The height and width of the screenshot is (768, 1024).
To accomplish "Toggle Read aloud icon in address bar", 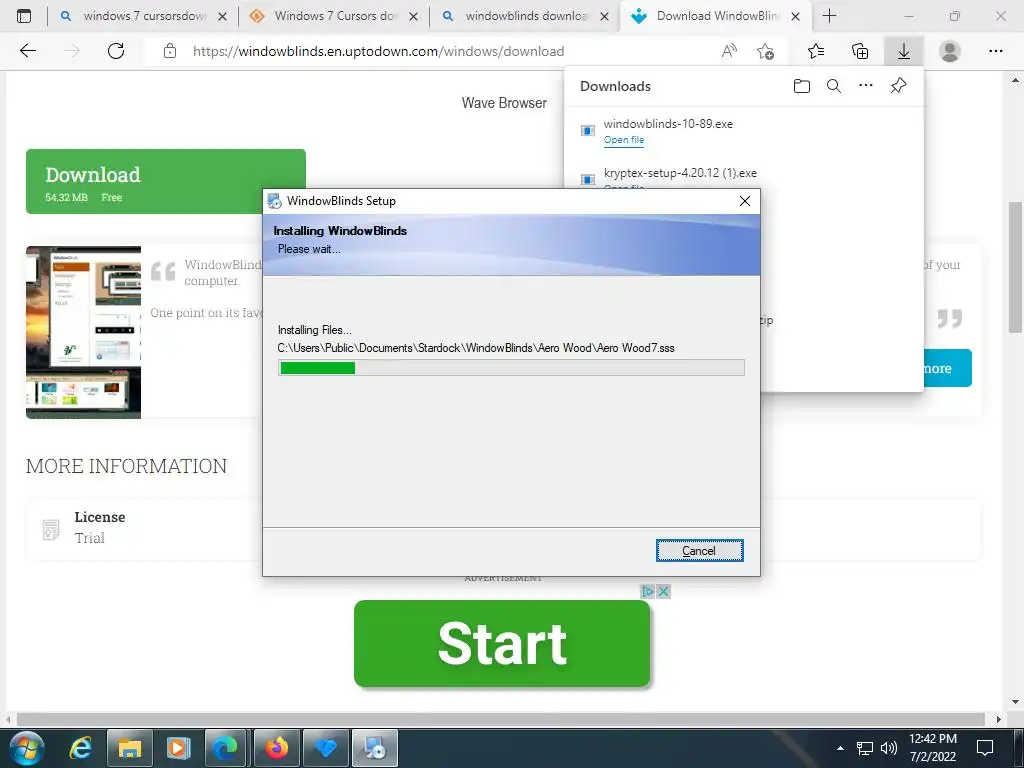I will click(729, 51).
